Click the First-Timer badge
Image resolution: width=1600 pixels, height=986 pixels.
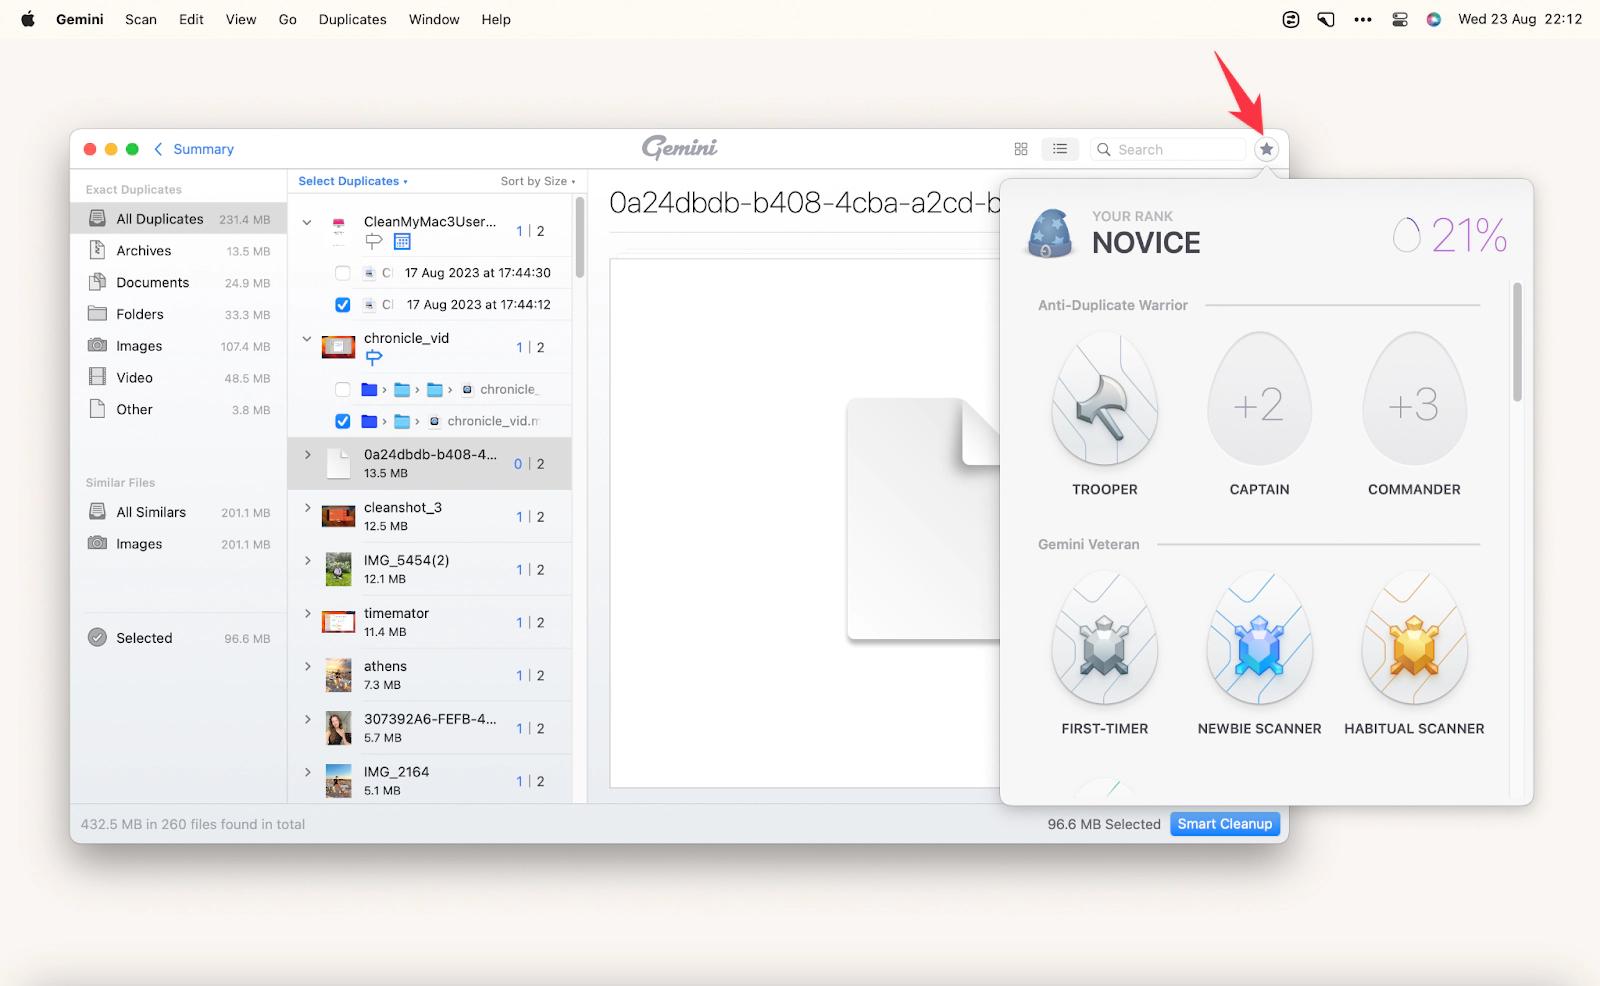point(1105,638)
